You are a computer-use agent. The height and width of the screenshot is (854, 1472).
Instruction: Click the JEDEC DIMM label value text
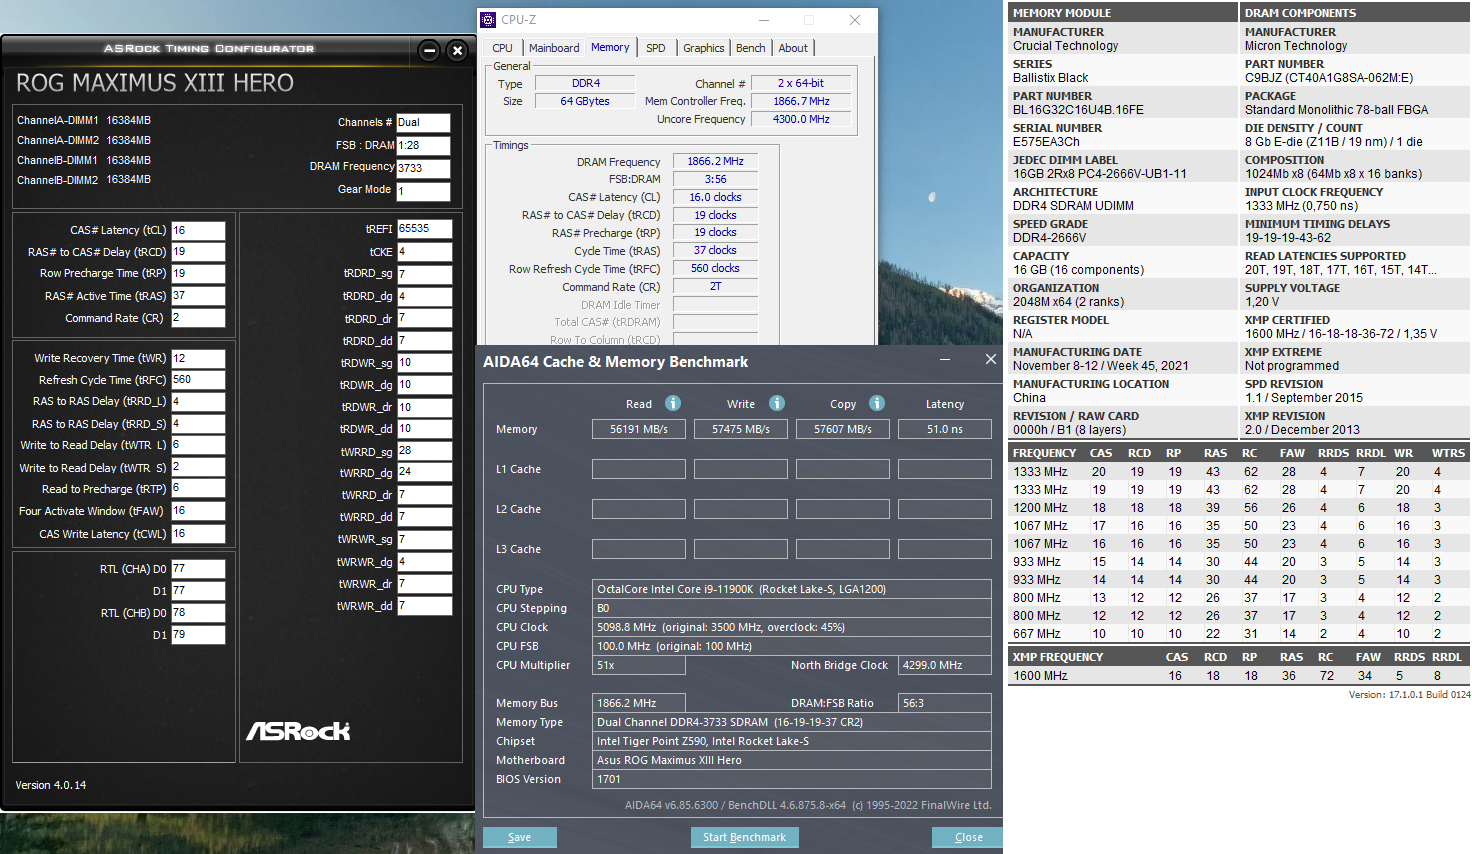click(1100, 174)
